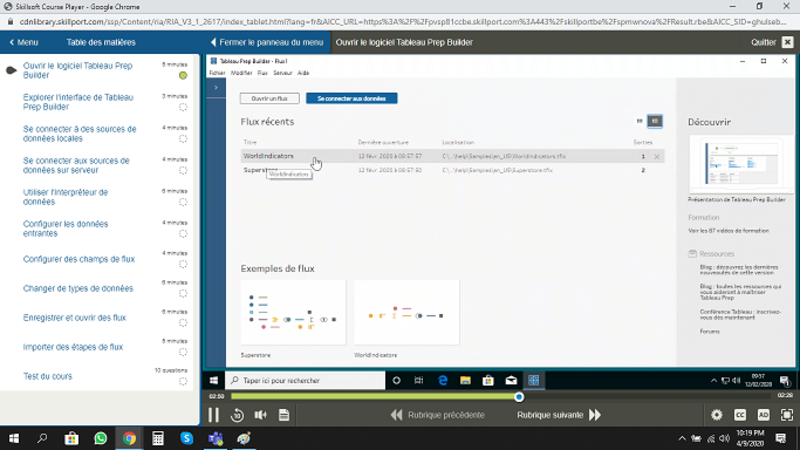Screen dimensions: 800x450
Task: Open Test du cours
Action: click(47, 377)
